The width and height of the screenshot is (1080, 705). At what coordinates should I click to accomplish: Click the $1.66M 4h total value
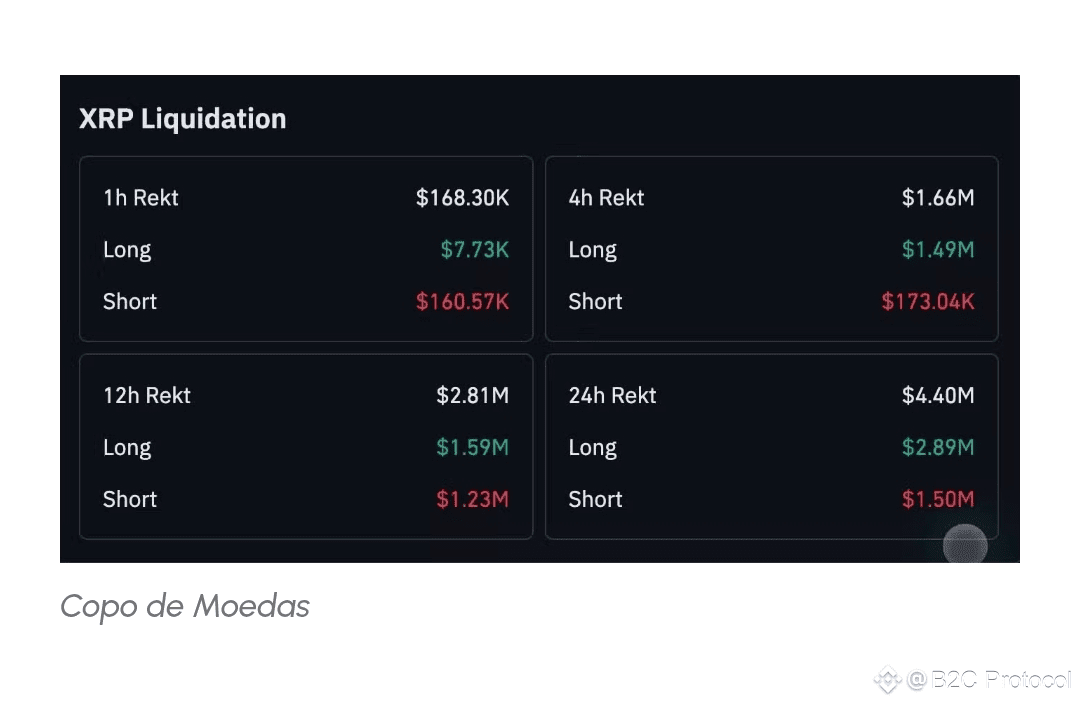[937, 198]
